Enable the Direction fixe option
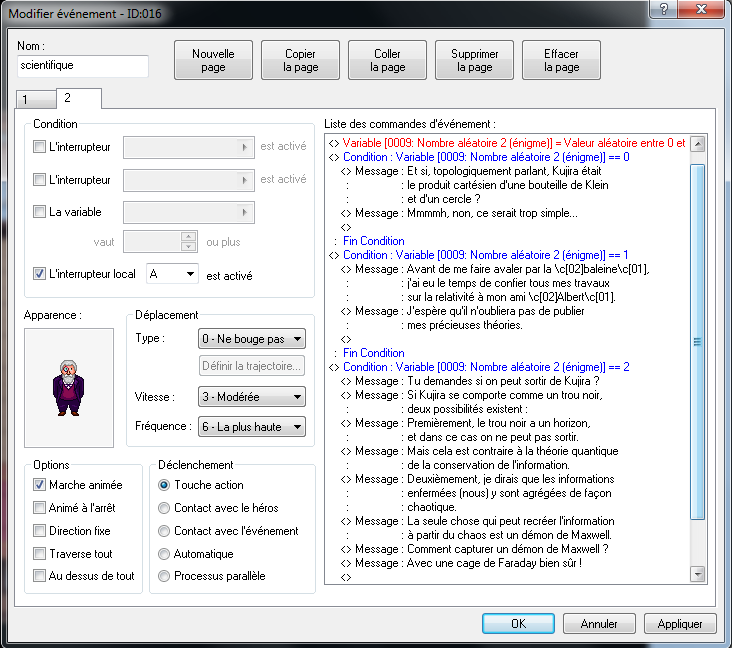This screenshot has width=732, height=648. coord(39,530)
